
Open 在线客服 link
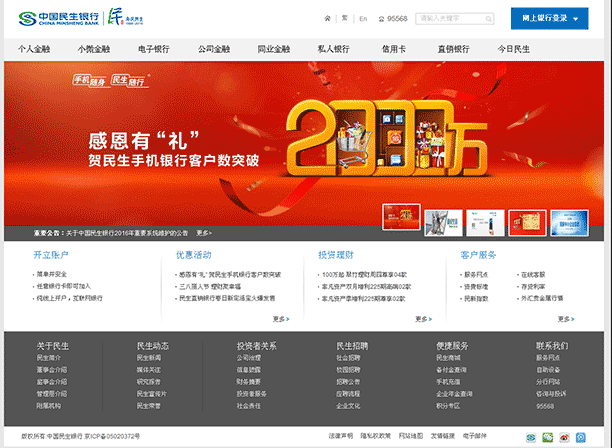[533, 275]
